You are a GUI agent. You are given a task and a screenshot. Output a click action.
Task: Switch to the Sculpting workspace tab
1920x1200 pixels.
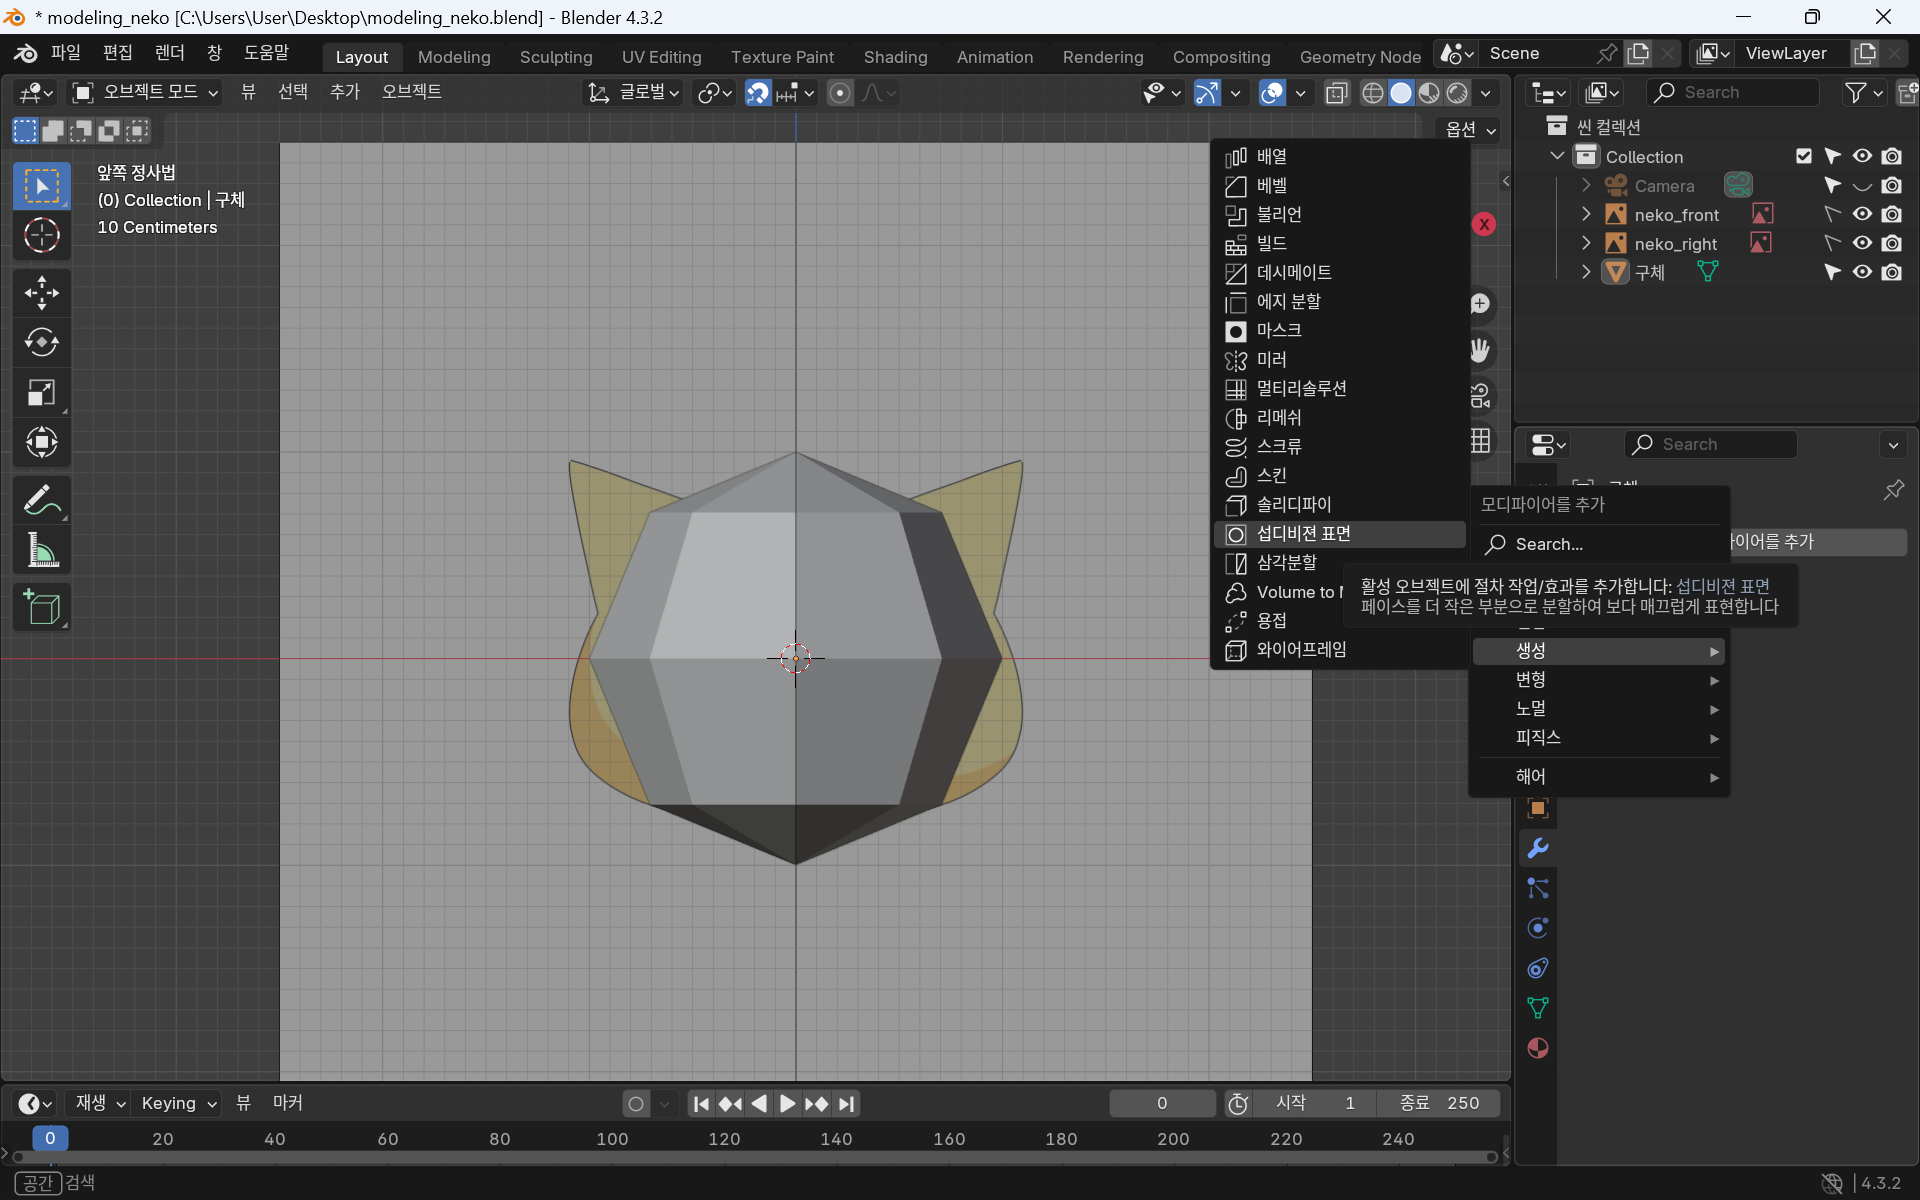[x=555, y=57]
